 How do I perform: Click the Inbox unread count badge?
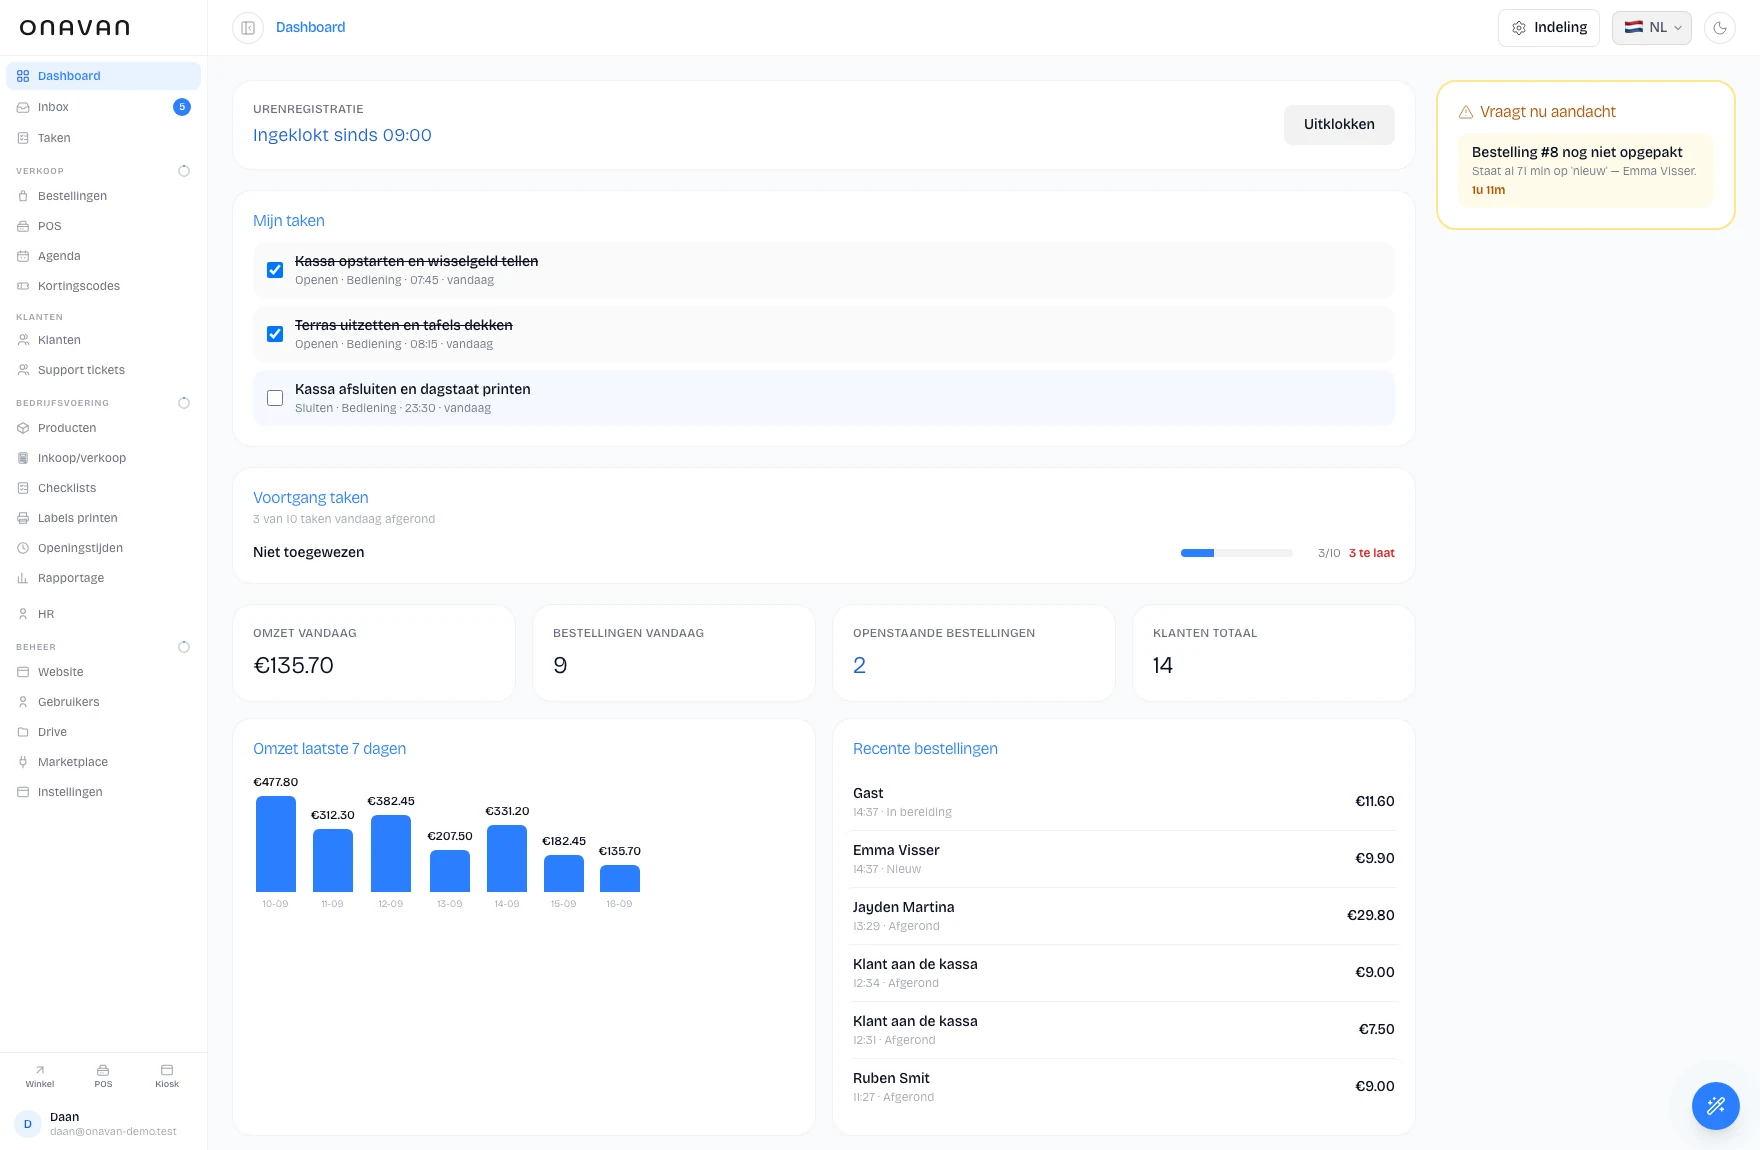(x=182, y=107)
